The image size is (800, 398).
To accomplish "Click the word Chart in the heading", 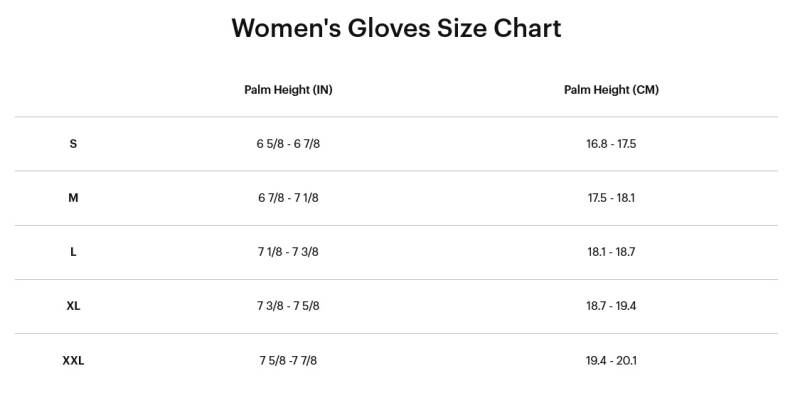I will pos(527,28).
